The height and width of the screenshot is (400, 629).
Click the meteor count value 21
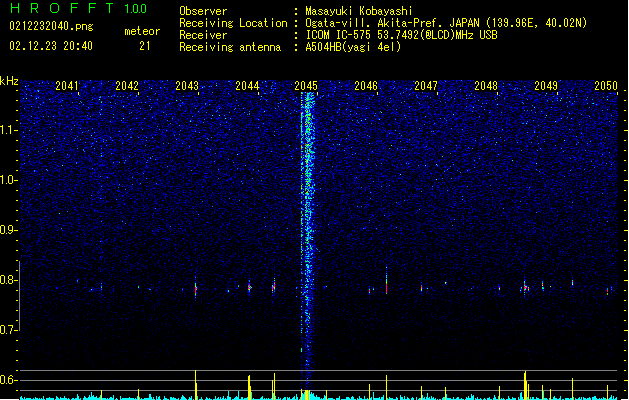pos(145,46)
